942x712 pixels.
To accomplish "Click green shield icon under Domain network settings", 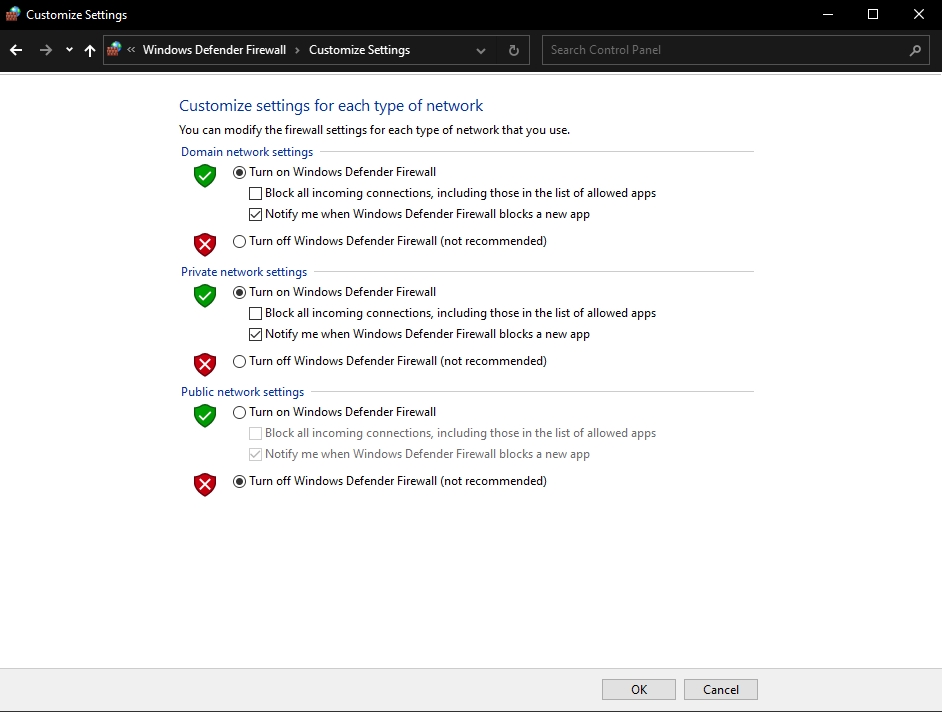I will [205, 175].
